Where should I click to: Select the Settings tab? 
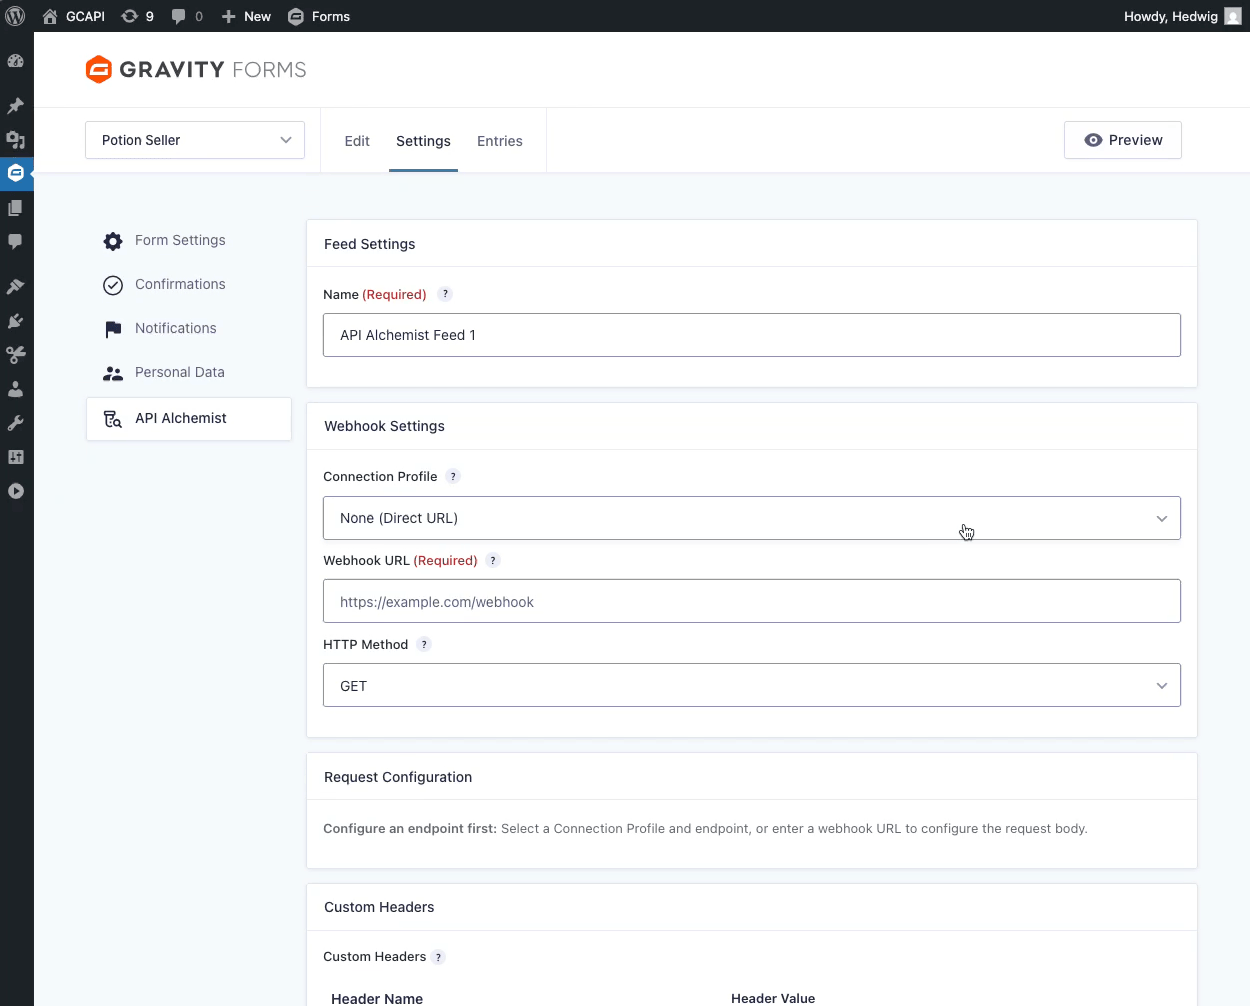(x=423, y=141)
